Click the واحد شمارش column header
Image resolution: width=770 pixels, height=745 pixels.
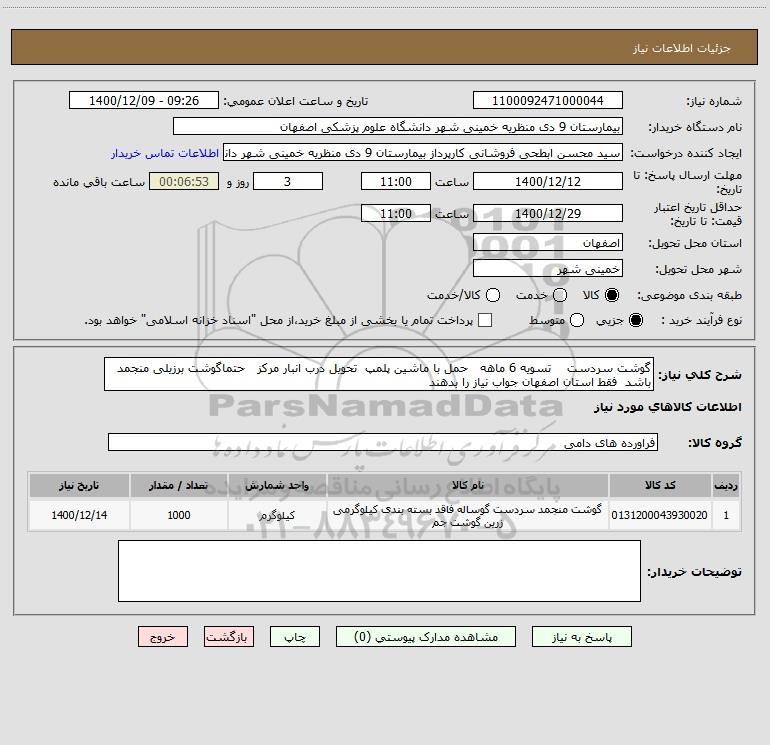pos(277,485)
